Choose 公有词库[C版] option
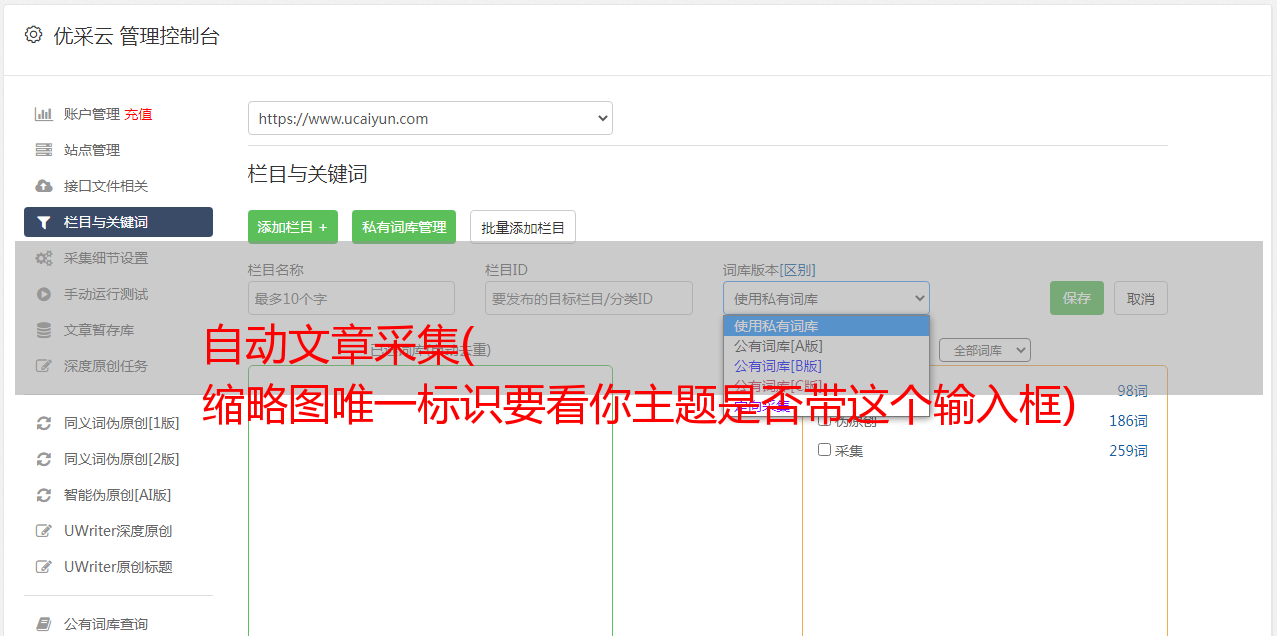 826,385
